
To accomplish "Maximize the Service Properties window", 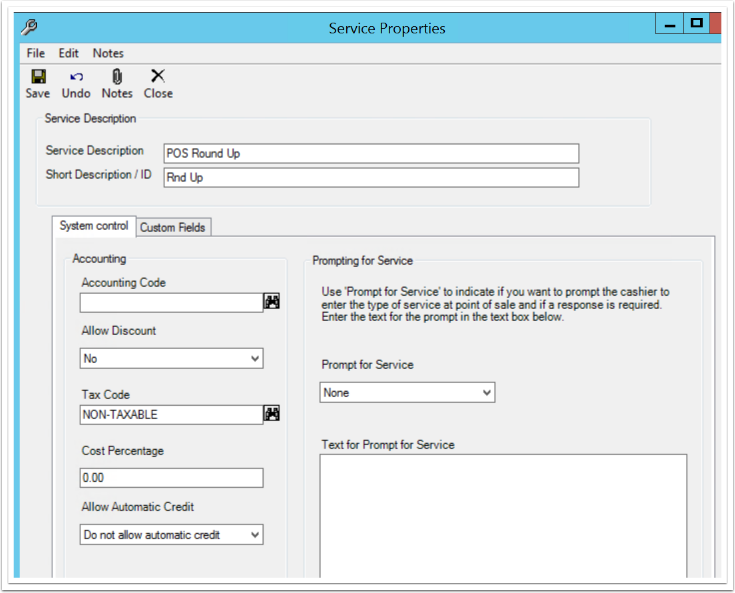I will (697, 23).
